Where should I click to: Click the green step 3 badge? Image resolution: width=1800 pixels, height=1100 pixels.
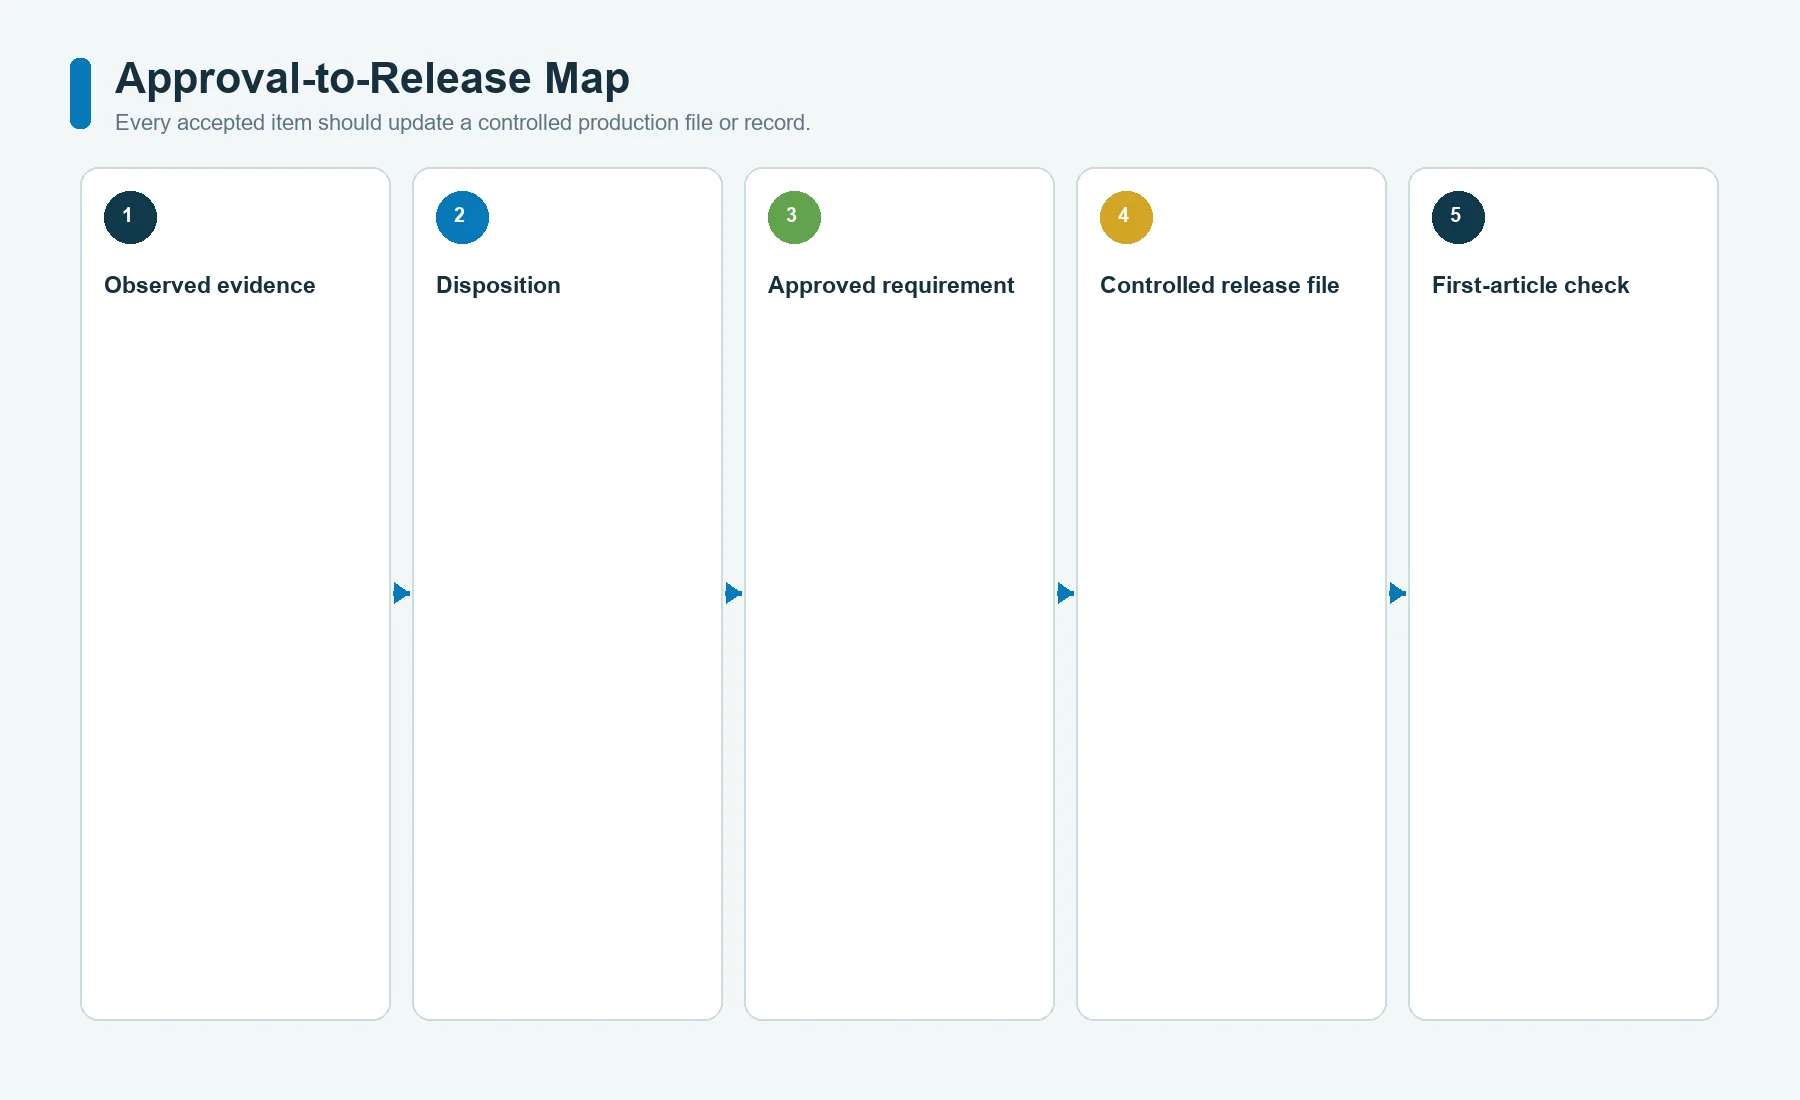tap(794, 217)
